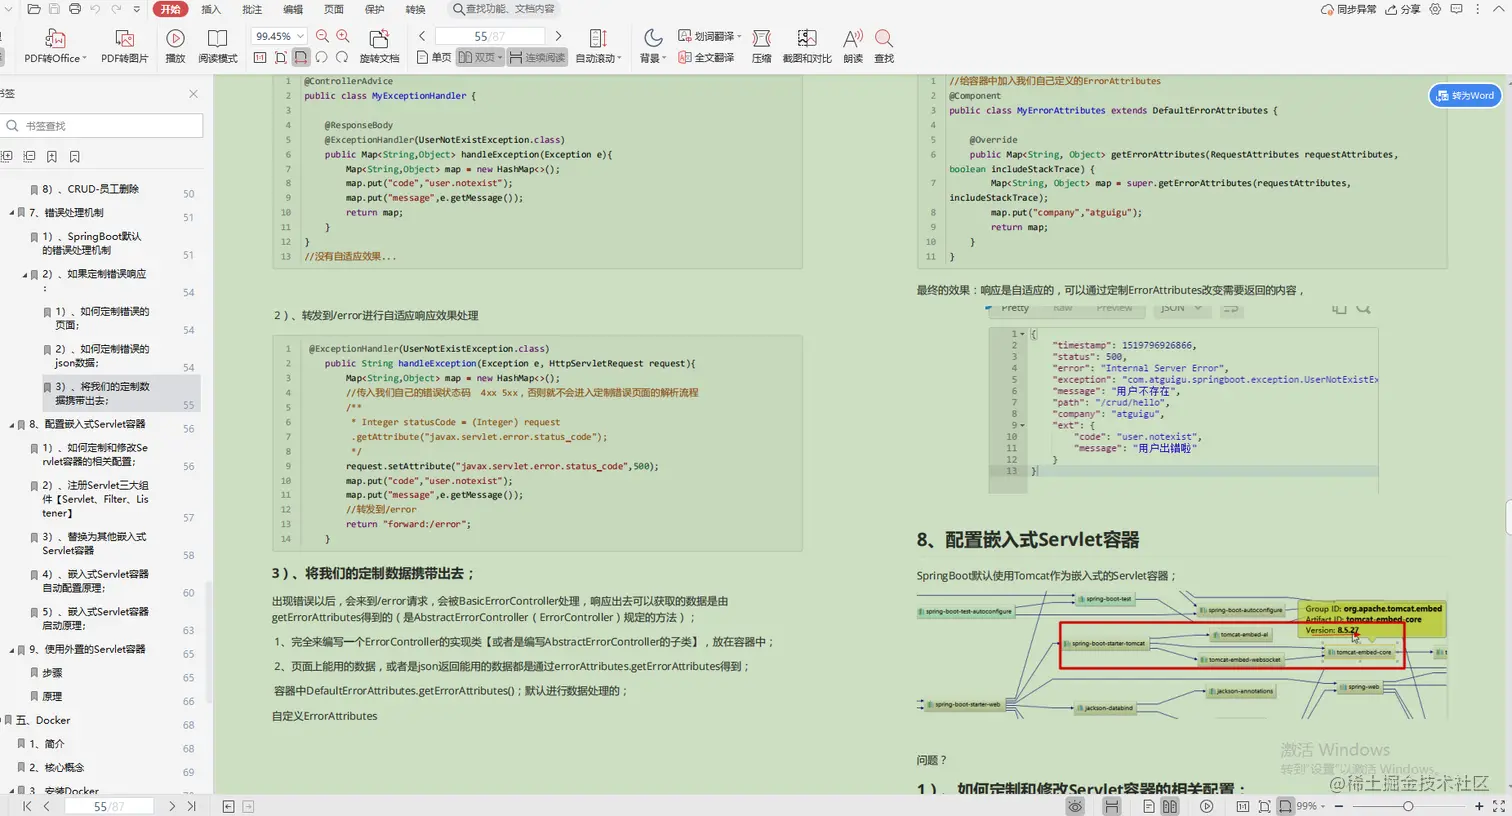Viewport: 1512px width, 816px height.
Task: Collapse the 7、错误处理机制 bookmark
Action: coord(12,213)
